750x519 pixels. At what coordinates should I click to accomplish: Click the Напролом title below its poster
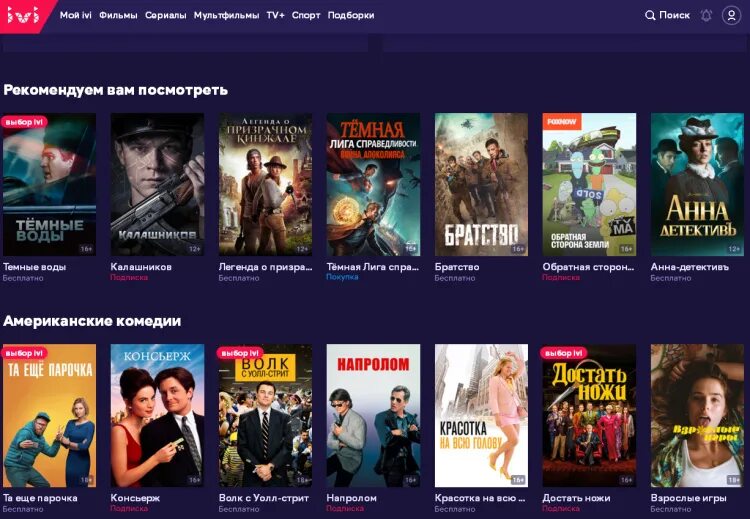click(352, 498)
